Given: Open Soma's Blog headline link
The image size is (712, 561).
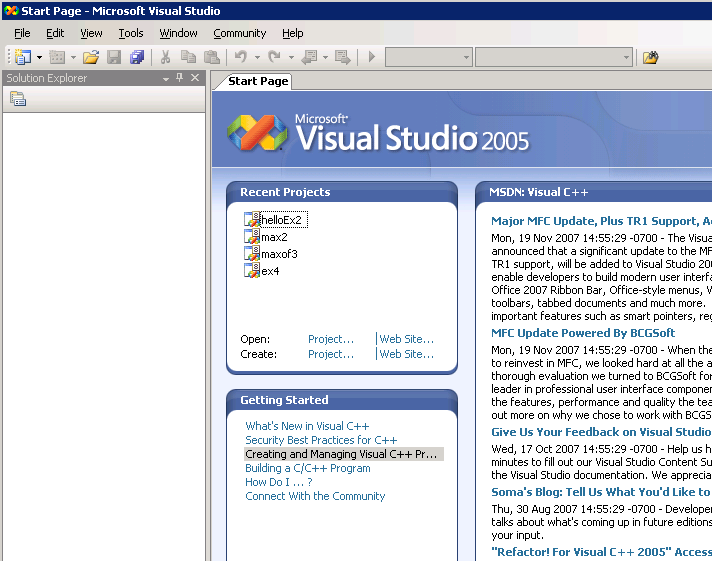Looking at the screenshot, I should click(601, 492).
